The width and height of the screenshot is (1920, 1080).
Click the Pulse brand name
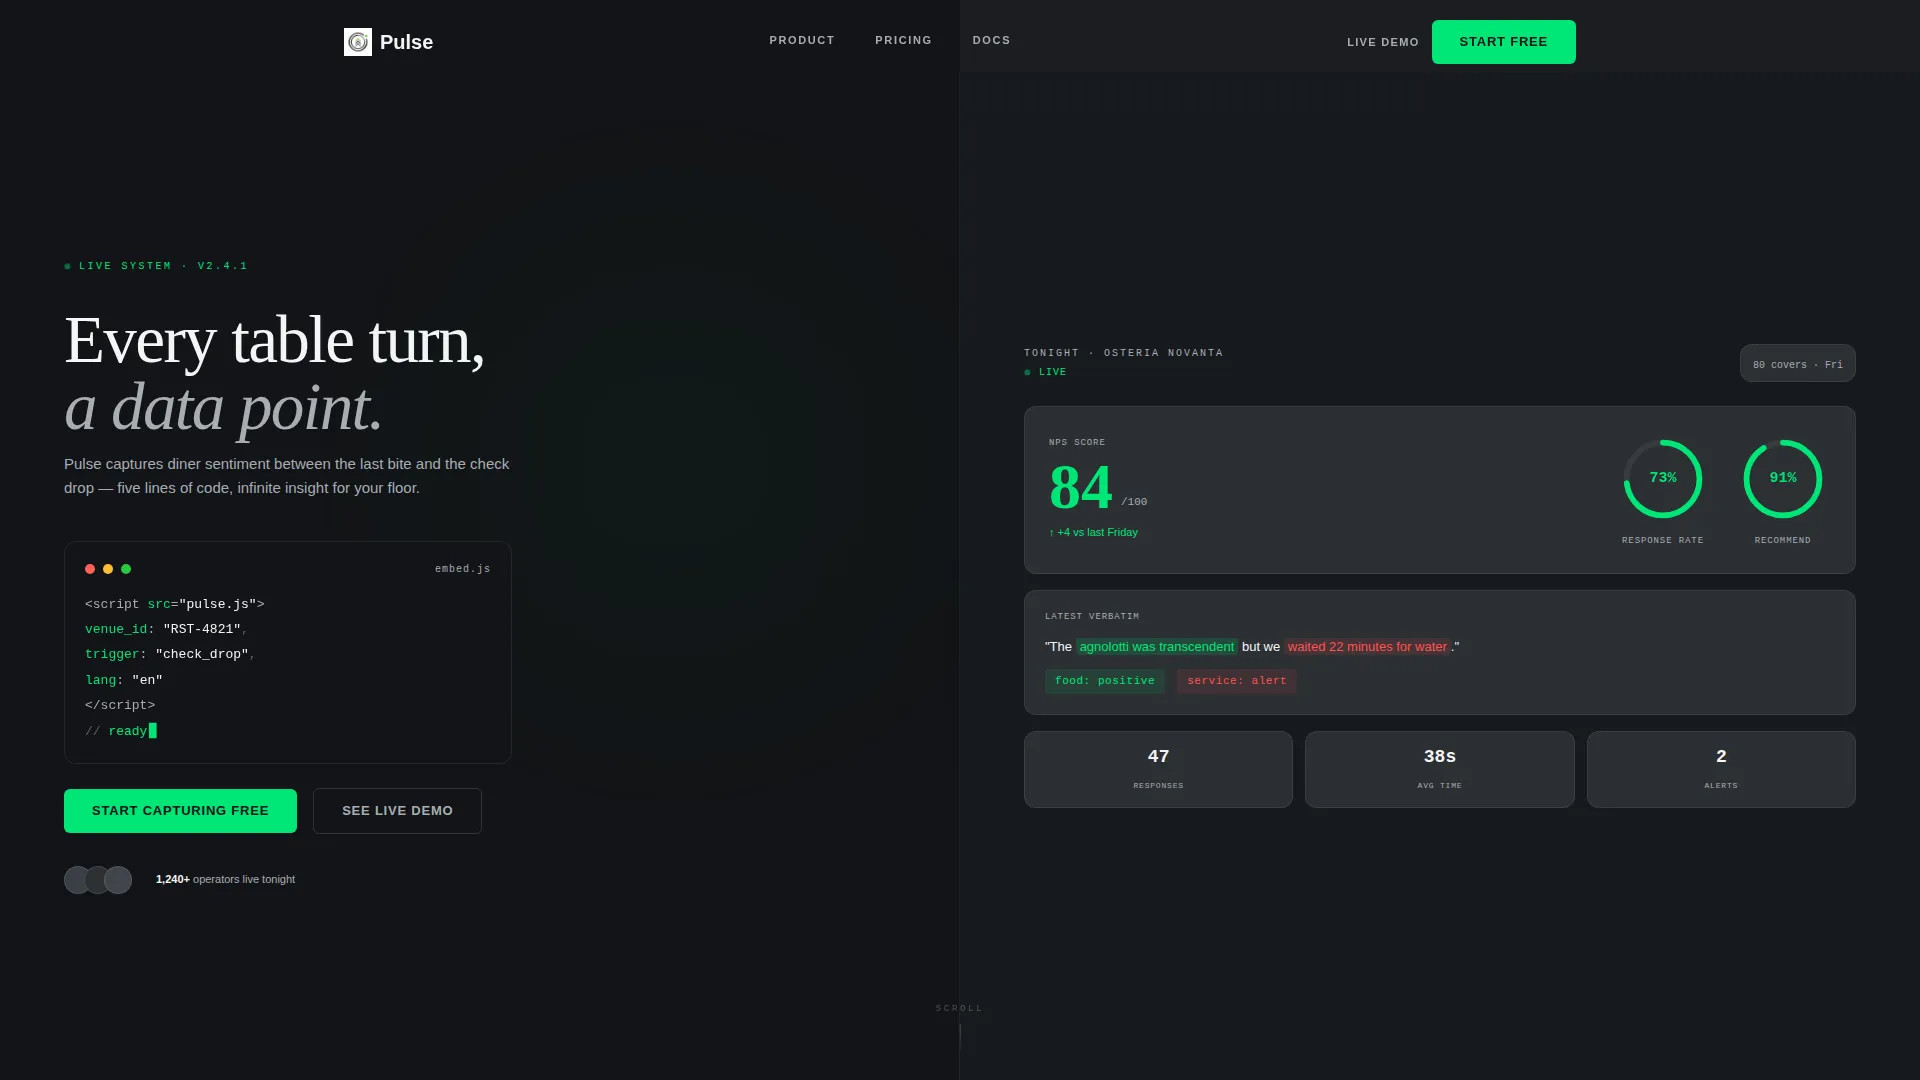[x=406, y=42]
